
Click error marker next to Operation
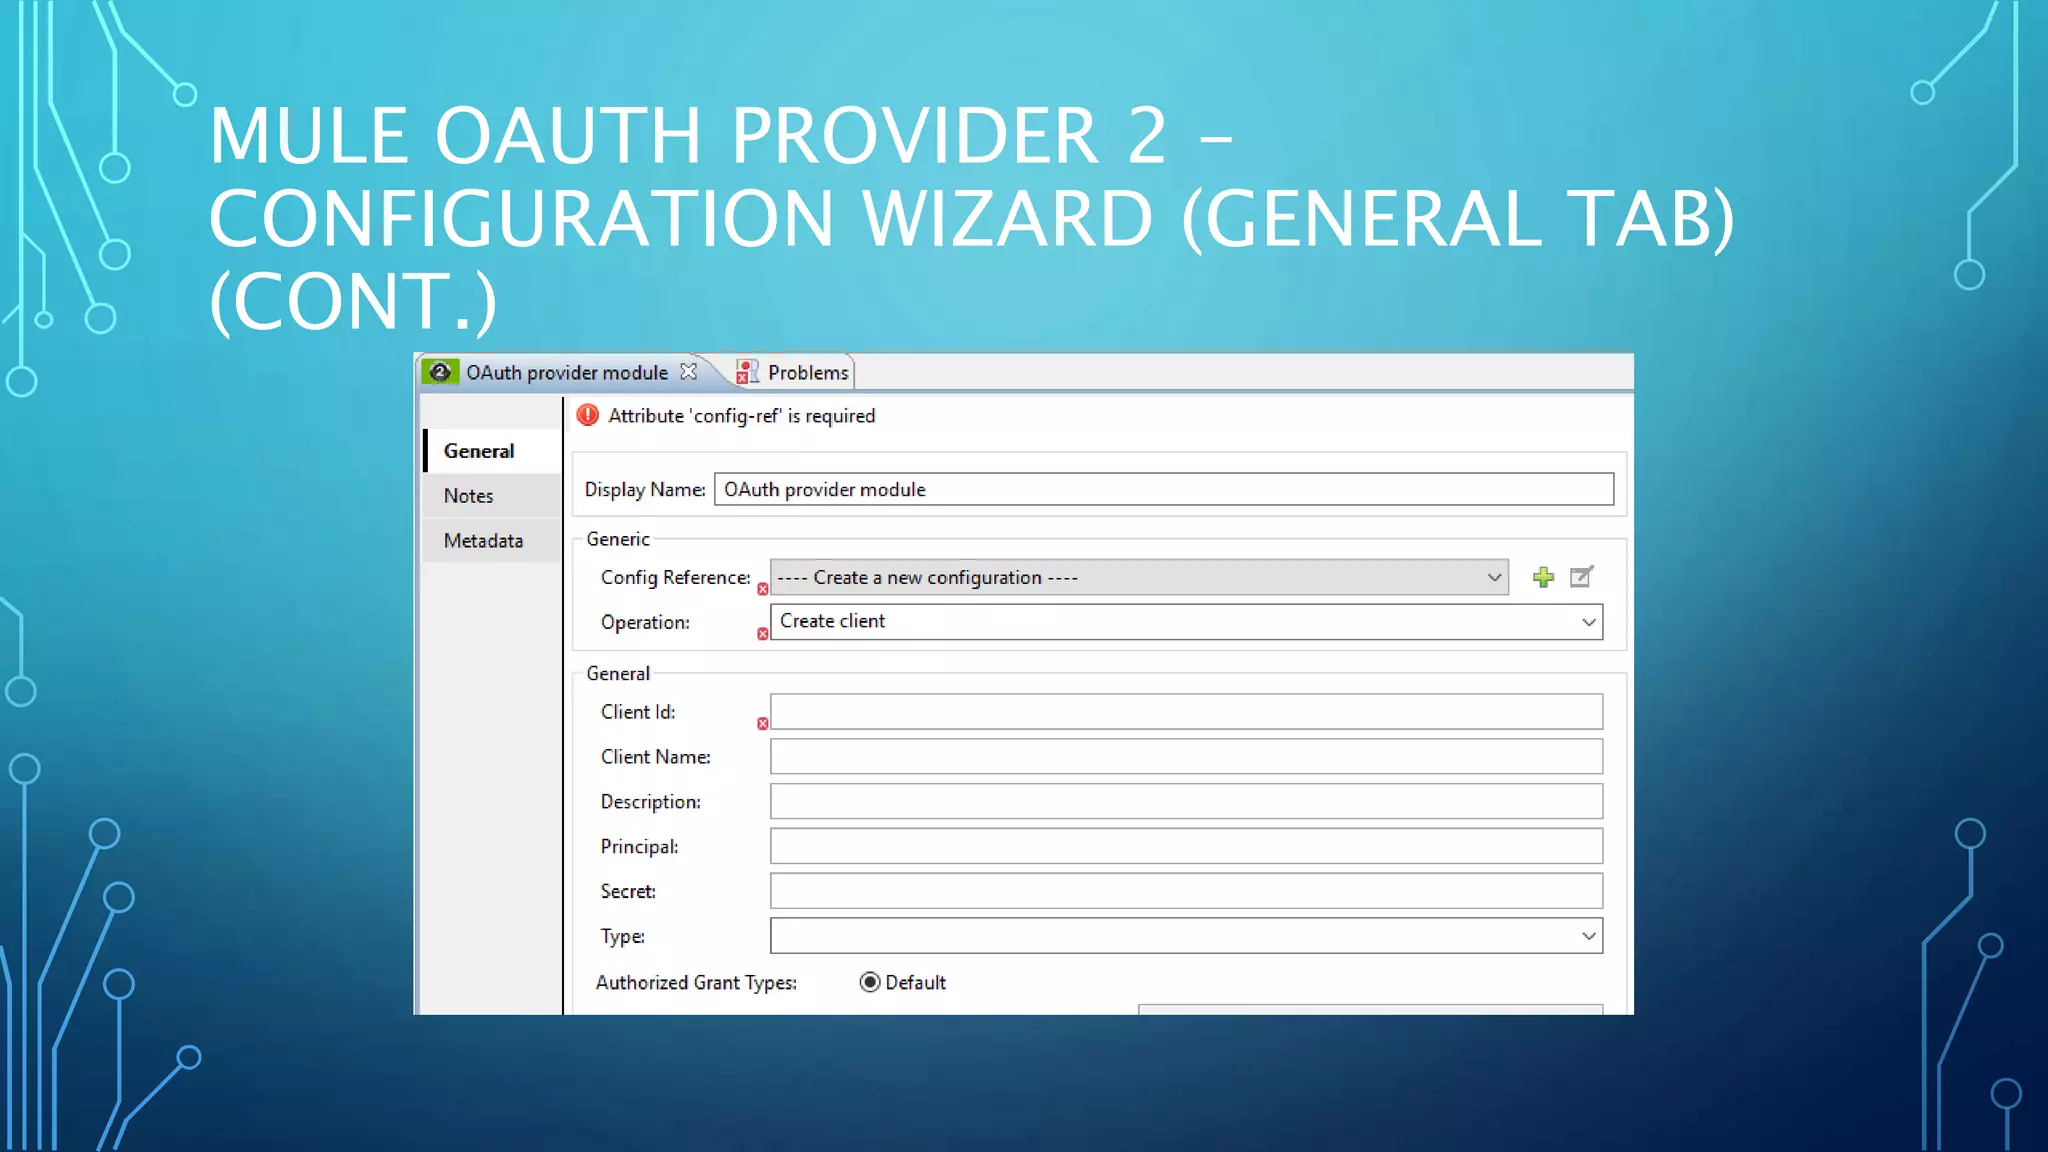[763, 634]
